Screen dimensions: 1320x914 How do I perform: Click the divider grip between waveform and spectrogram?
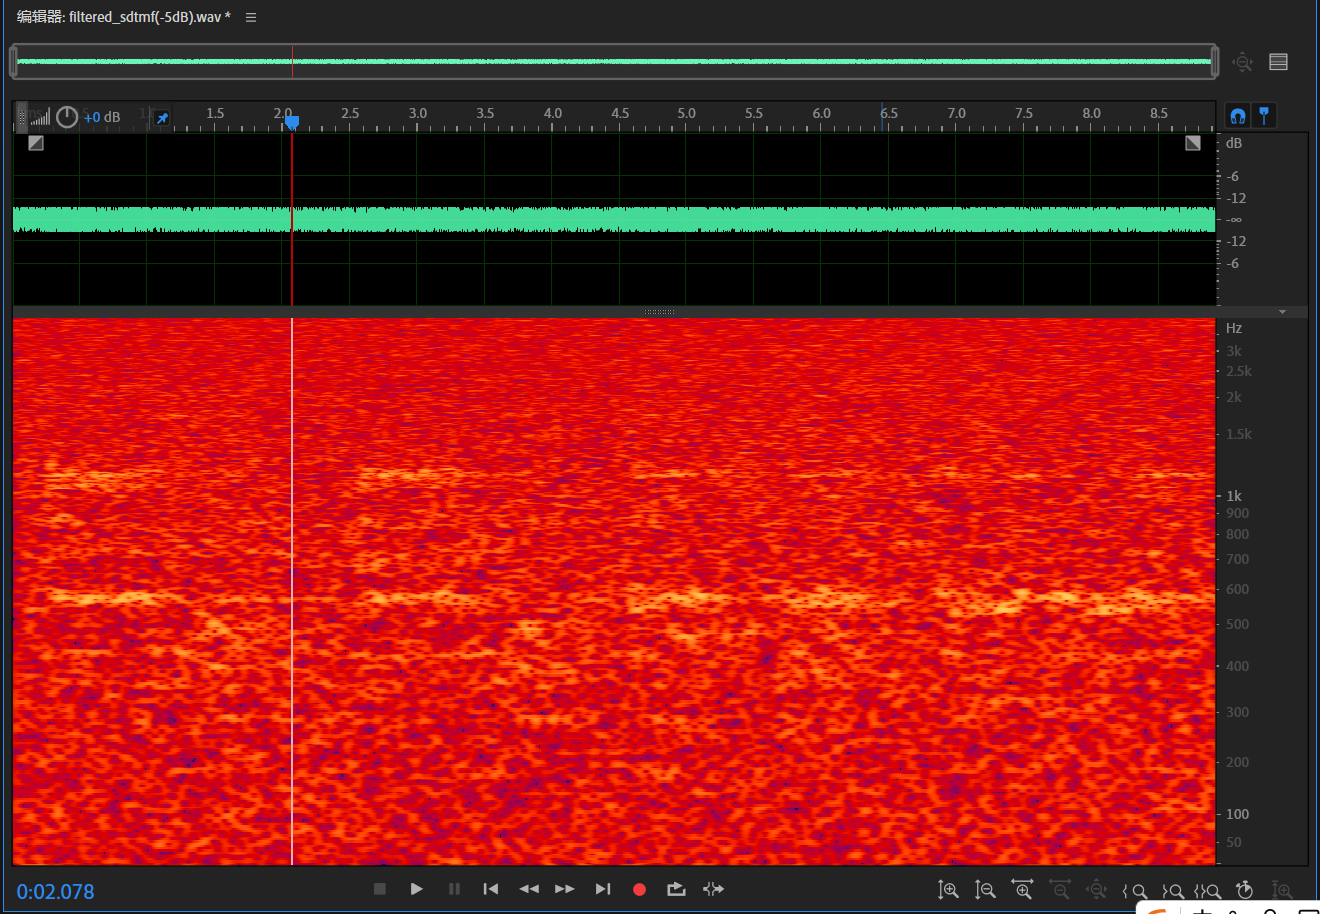click(659, 312)
